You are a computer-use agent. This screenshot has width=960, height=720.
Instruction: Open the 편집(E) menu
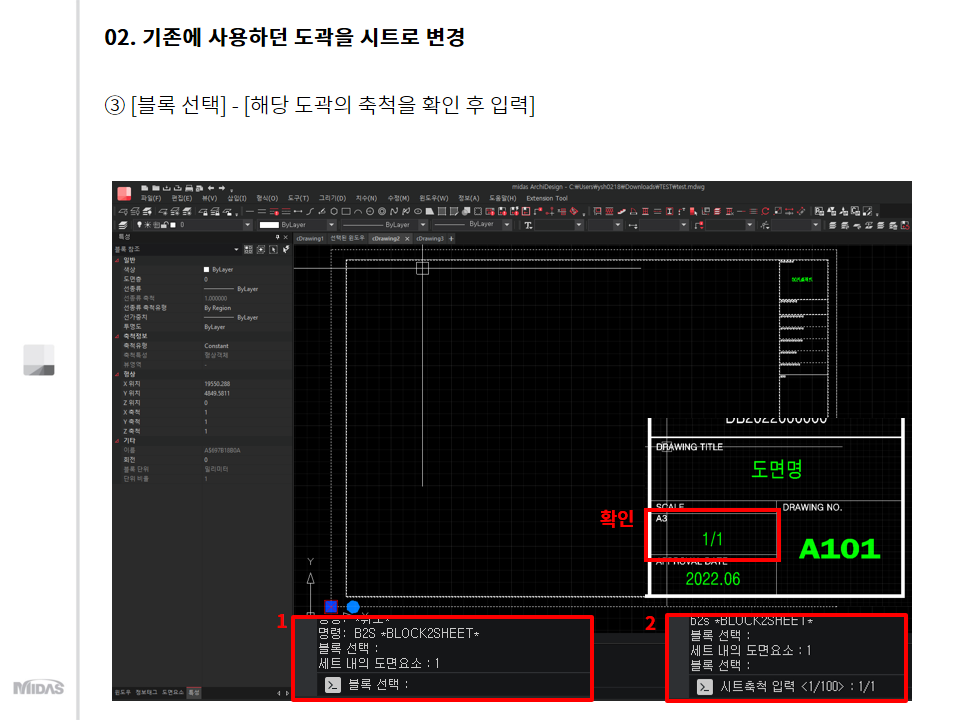click(x=182, y=198)
